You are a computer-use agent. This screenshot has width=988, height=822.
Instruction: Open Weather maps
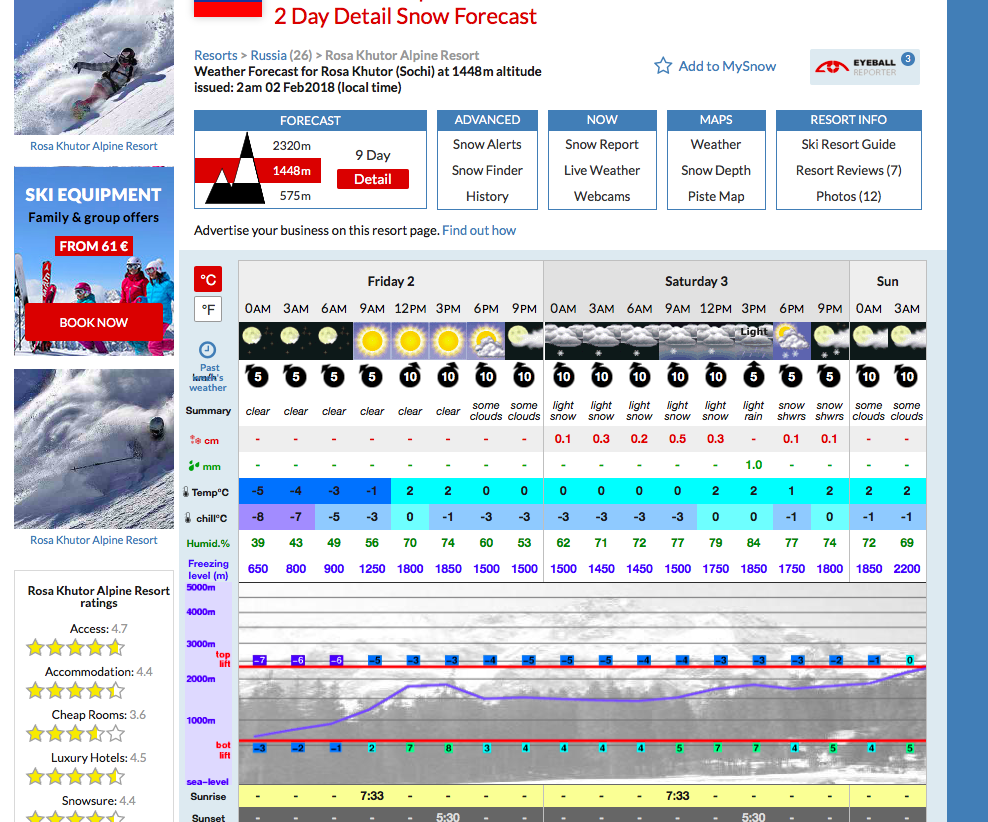pyautogui.click(x=716, y=144)
